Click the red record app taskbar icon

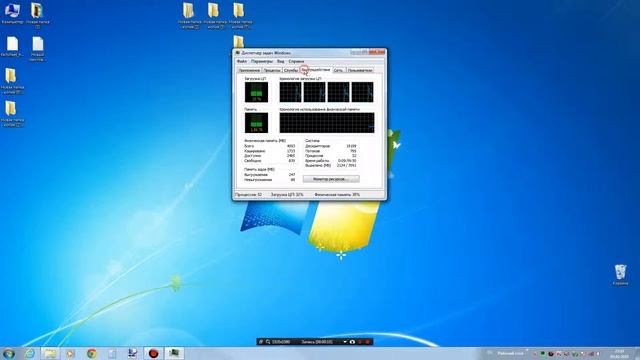tap(153, 353)
